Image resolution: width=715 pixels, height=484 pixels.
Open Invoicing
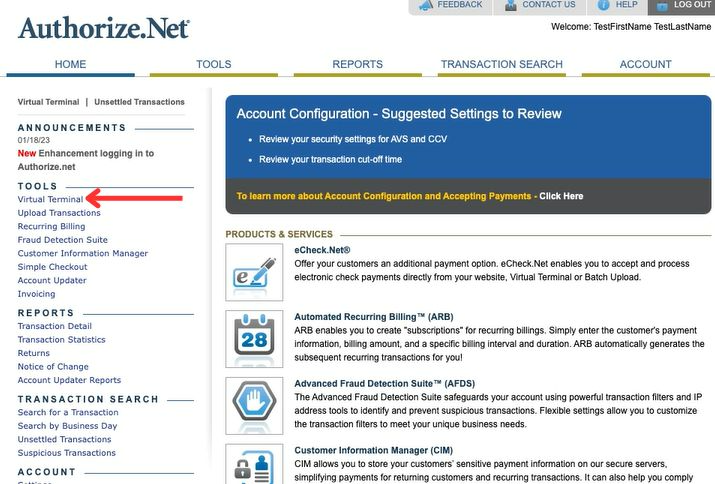tap(36, 294)
